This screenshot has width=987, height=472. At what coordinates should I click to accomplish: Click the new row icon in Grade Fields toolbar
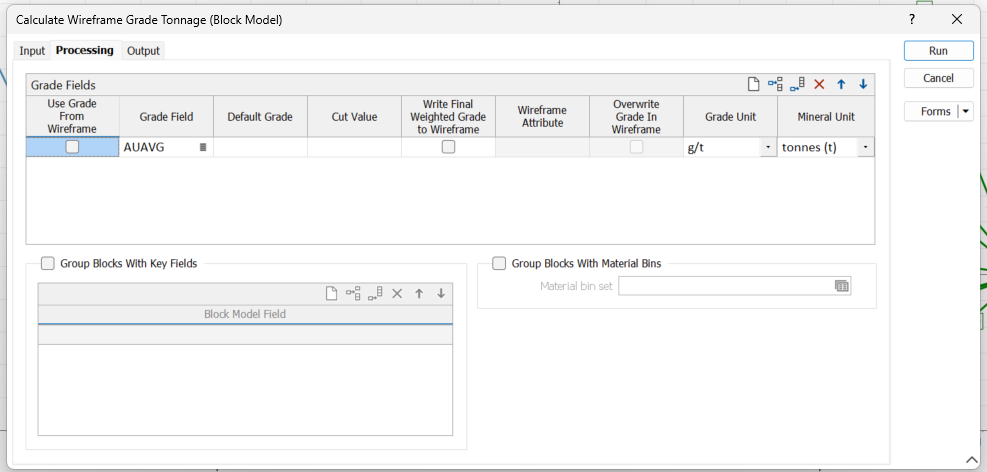coord(755,85)
